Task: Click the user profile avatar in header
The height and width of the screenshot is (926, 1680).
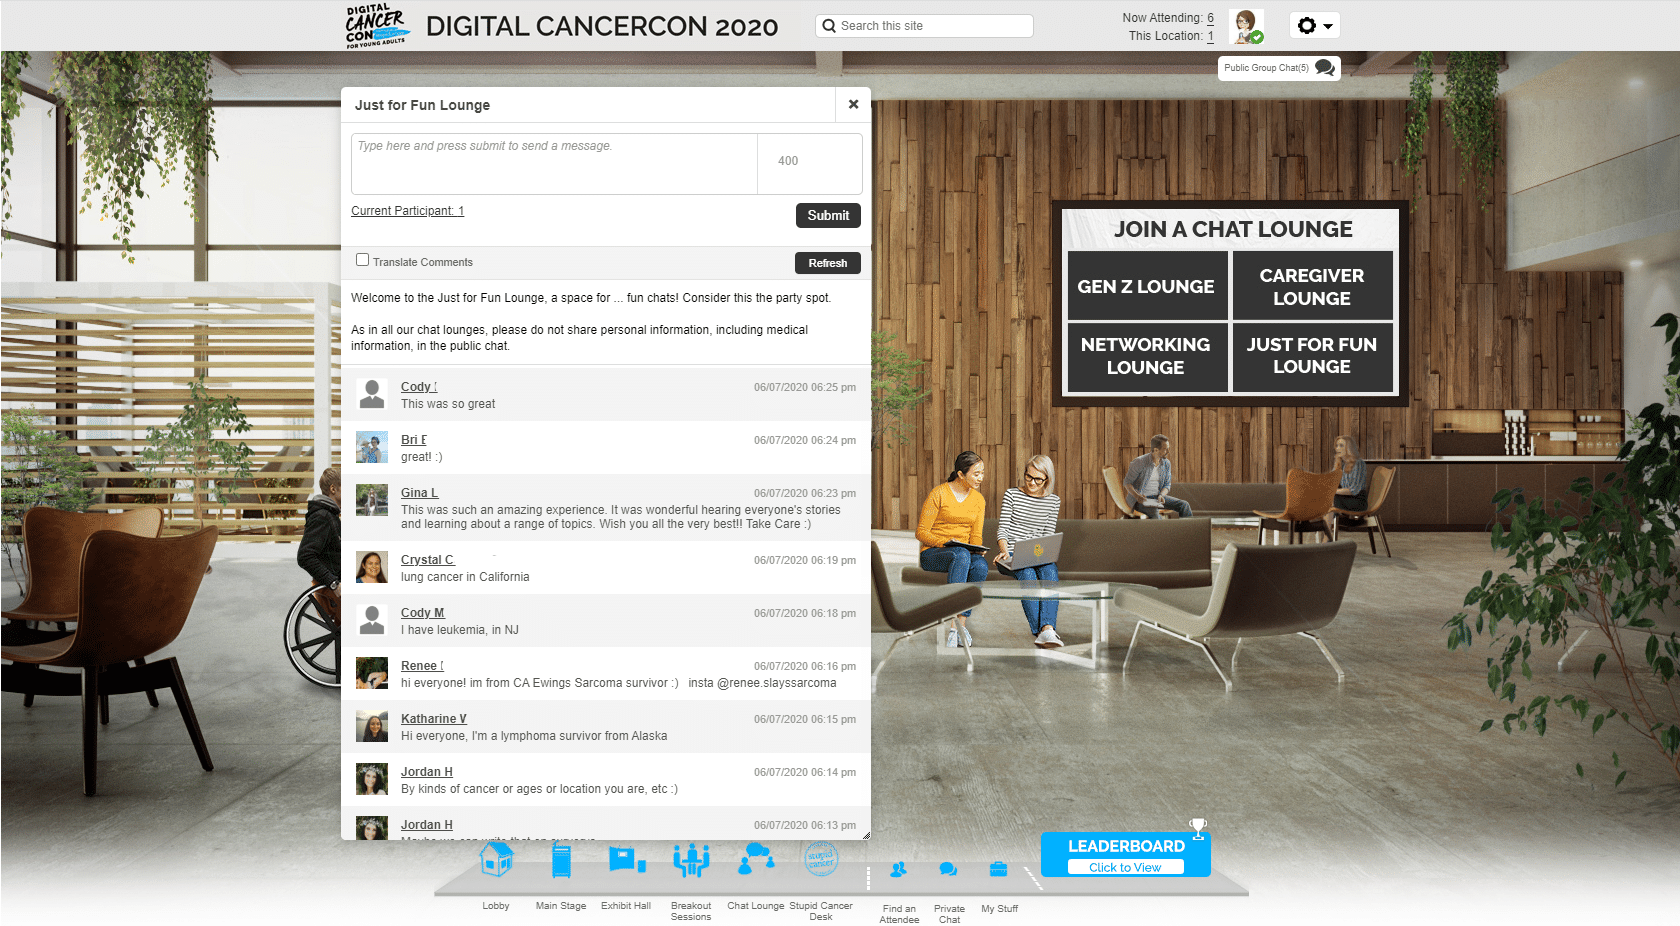Action: coord(1246,26)
